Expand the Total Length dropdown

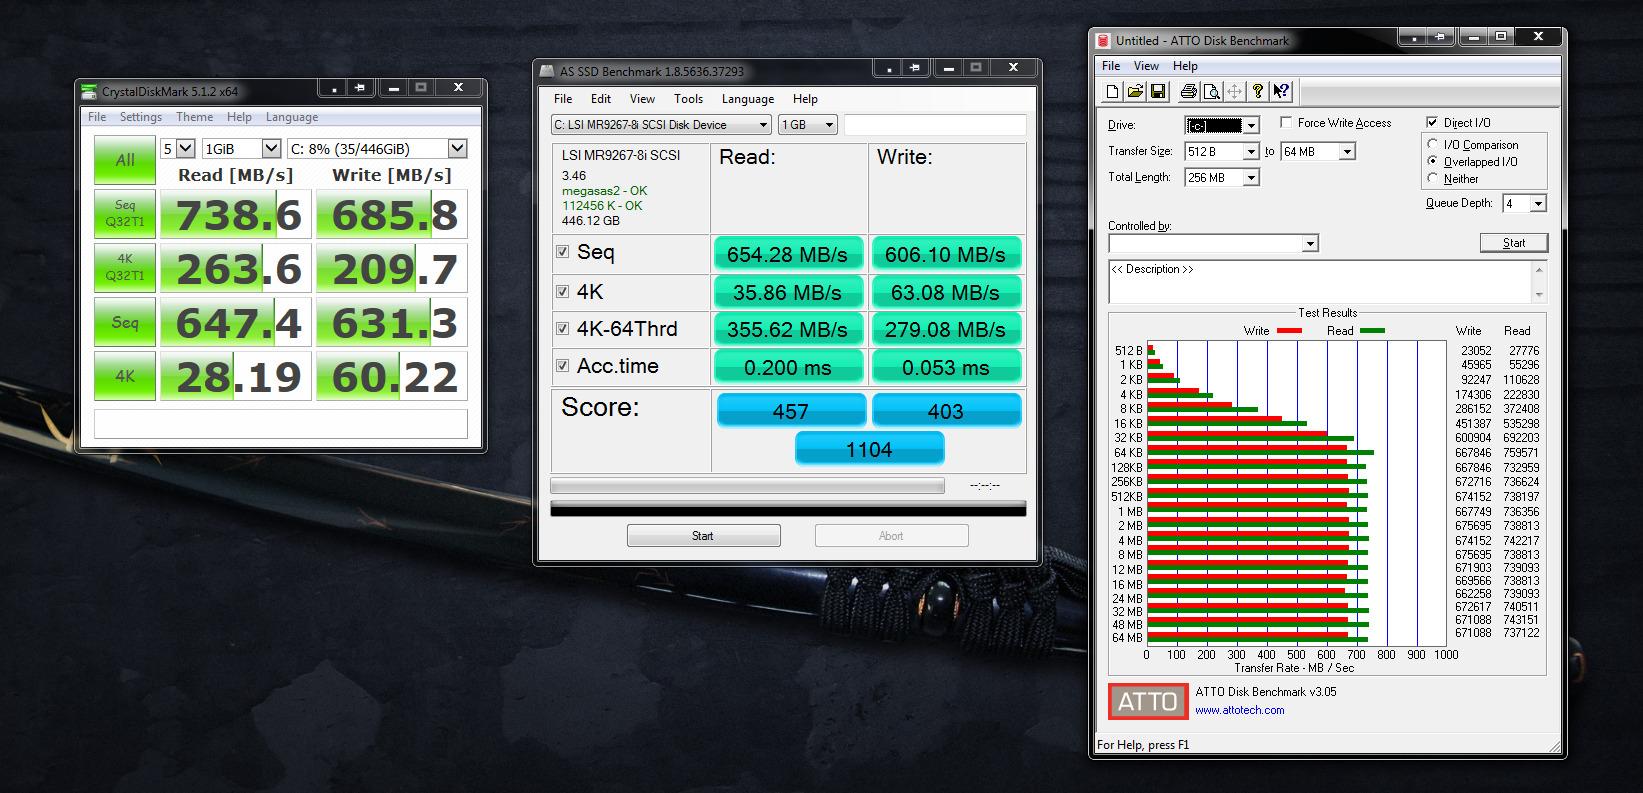[x=1250, y=178]
